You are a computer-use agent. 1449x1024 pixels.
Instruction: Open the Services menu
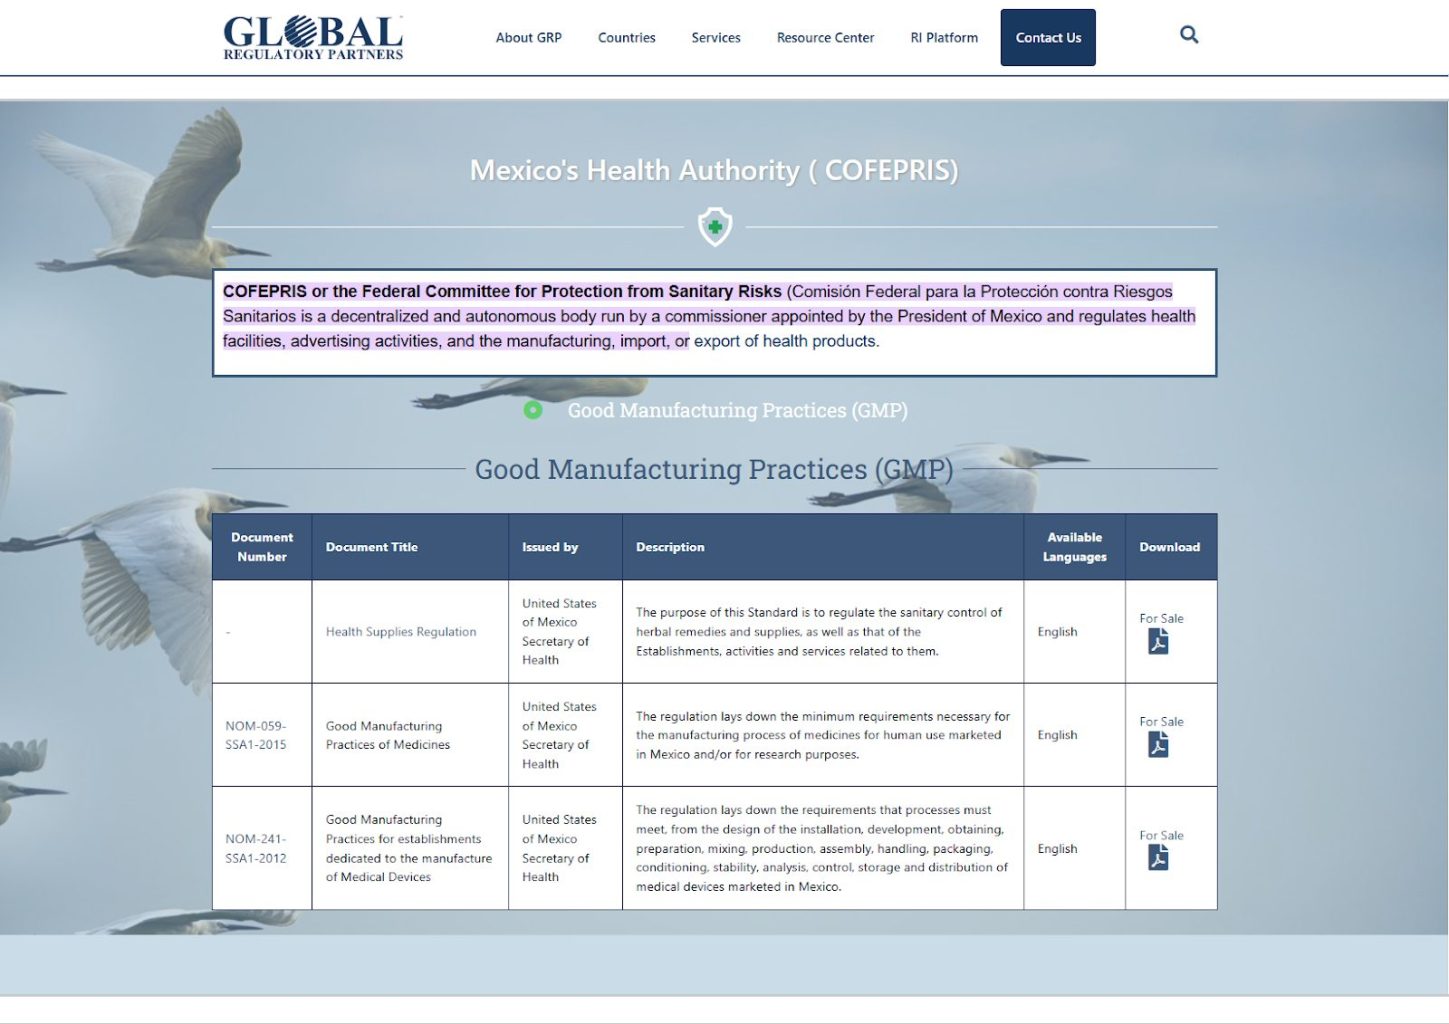click(x=716, y=38)
